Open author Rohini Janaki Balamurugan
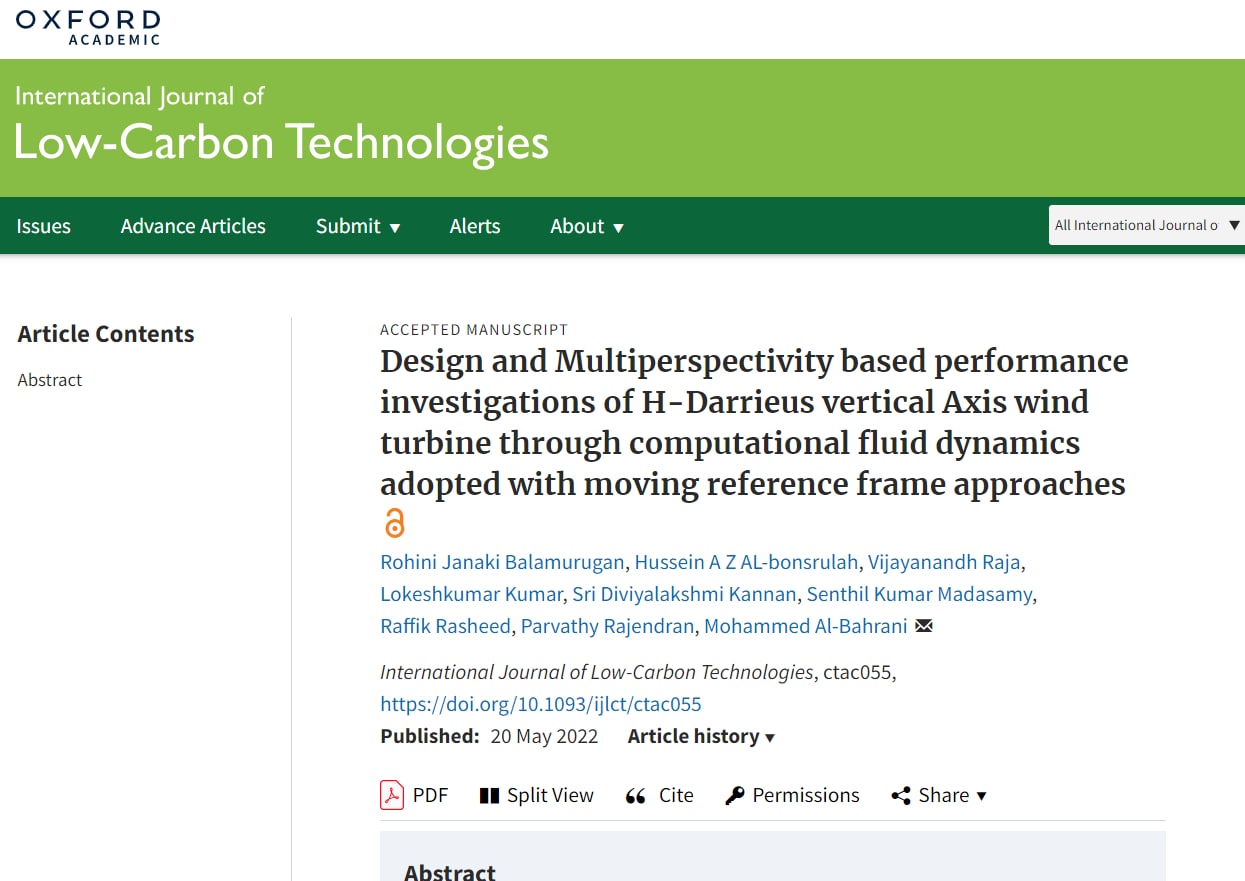The image size is (1245, 881). pos(503,562)
